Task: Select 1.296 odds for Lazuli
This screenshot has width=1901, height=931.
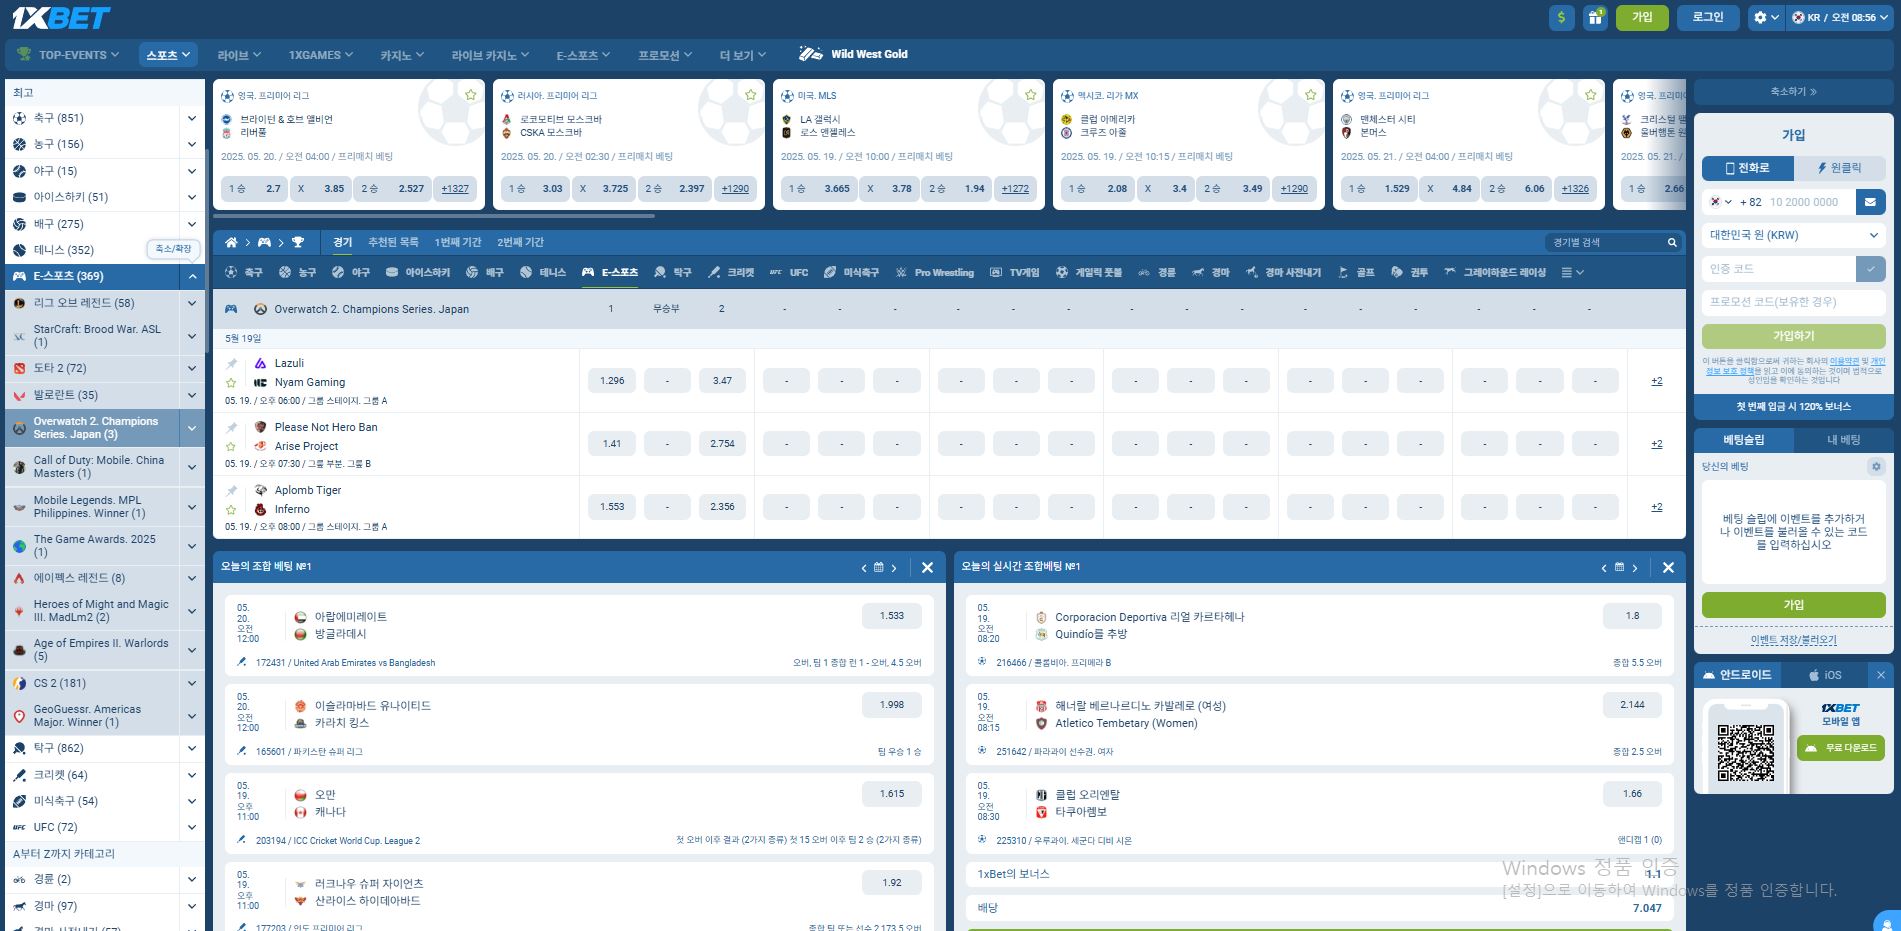Action: point(612,380)
